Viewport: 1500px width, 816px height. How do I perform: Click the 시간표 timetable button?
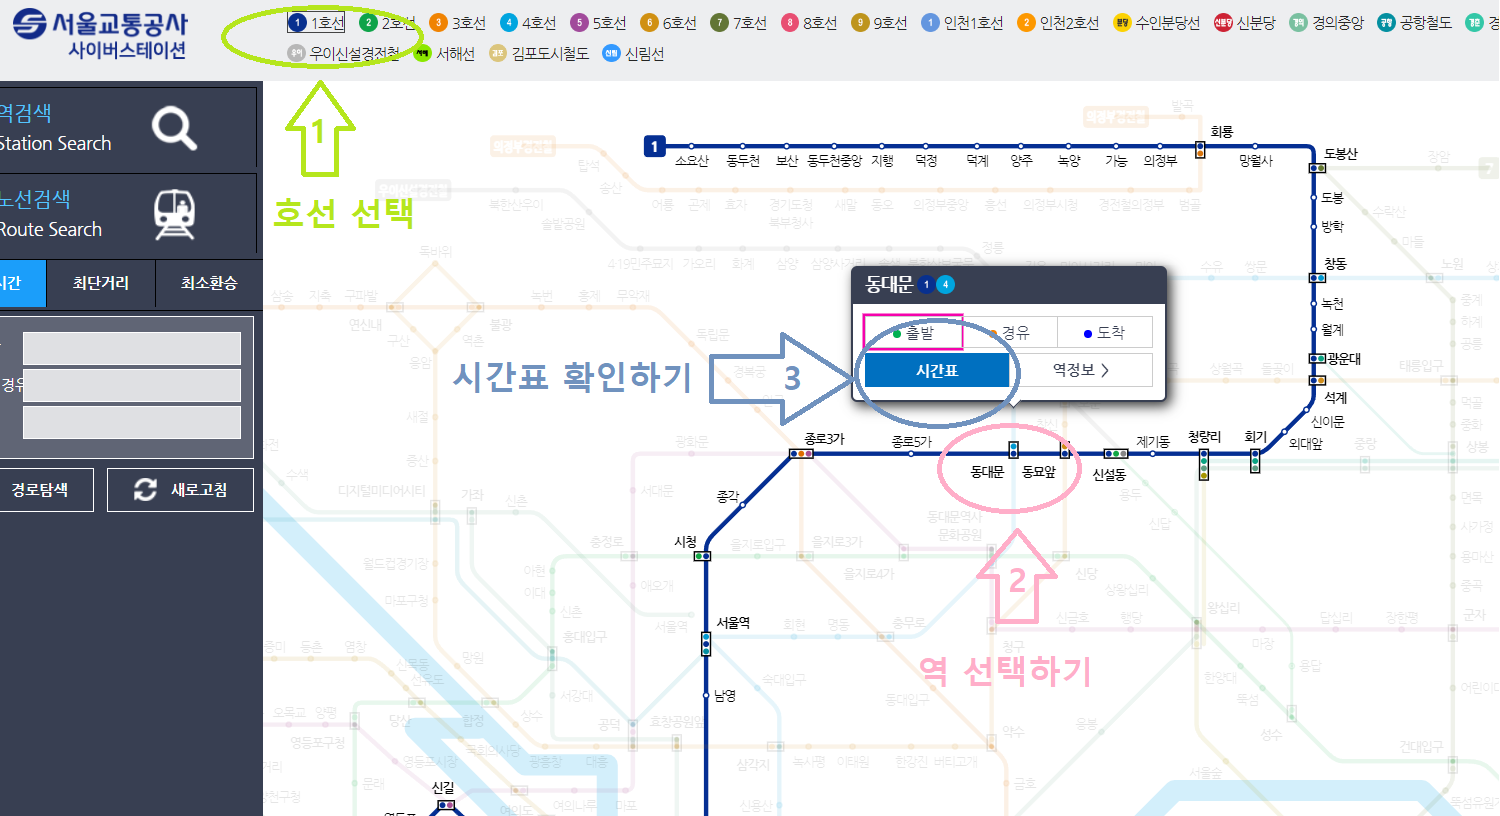(x=936, y=370)
